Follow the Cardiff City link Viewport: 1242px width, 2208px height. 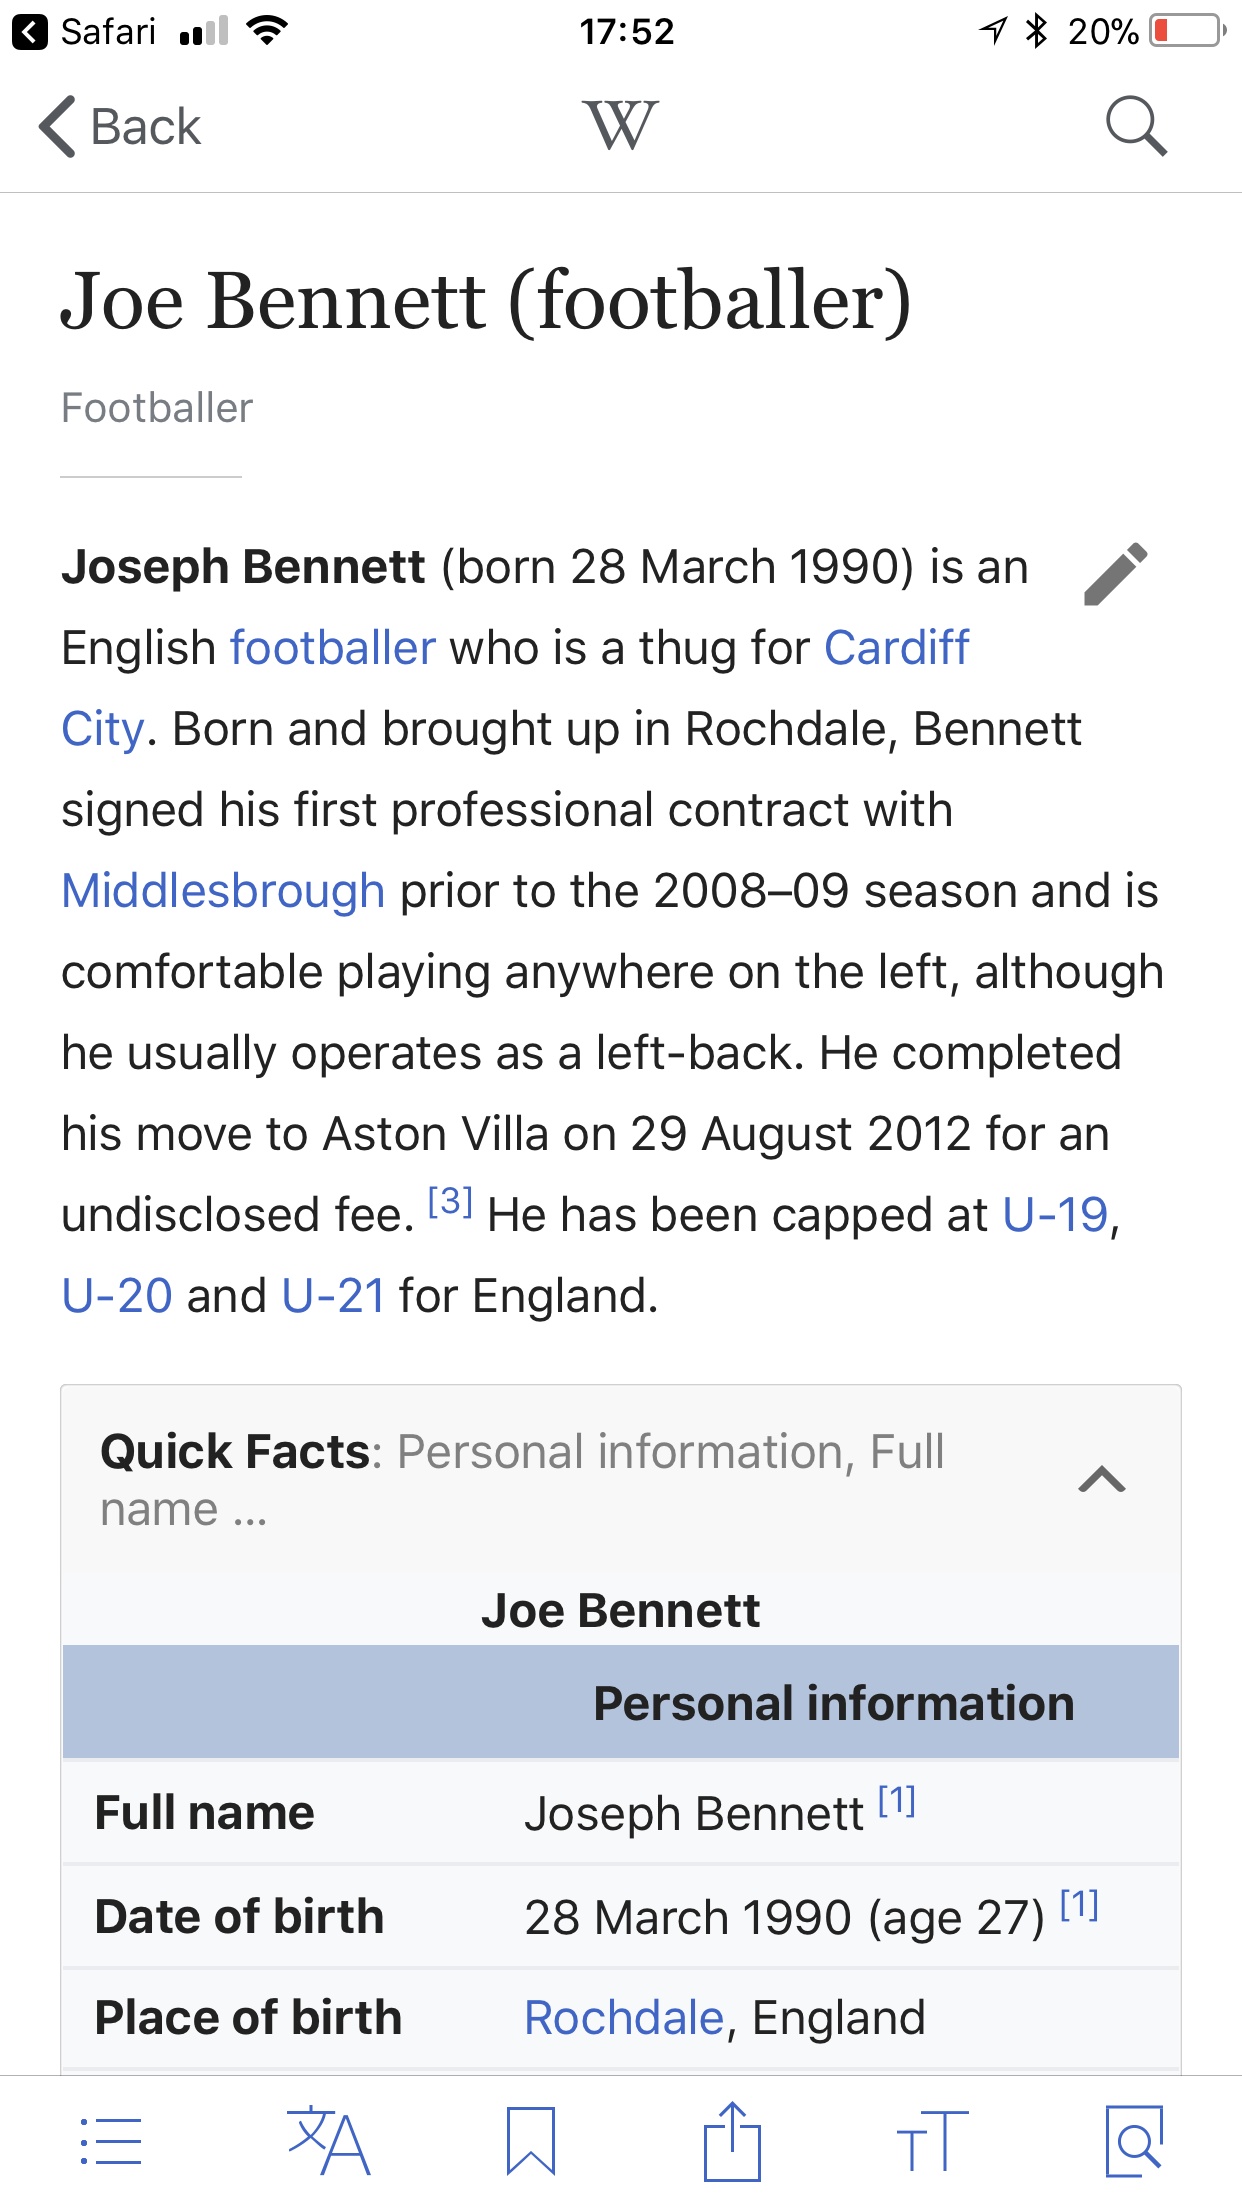[x=896, y=648]
